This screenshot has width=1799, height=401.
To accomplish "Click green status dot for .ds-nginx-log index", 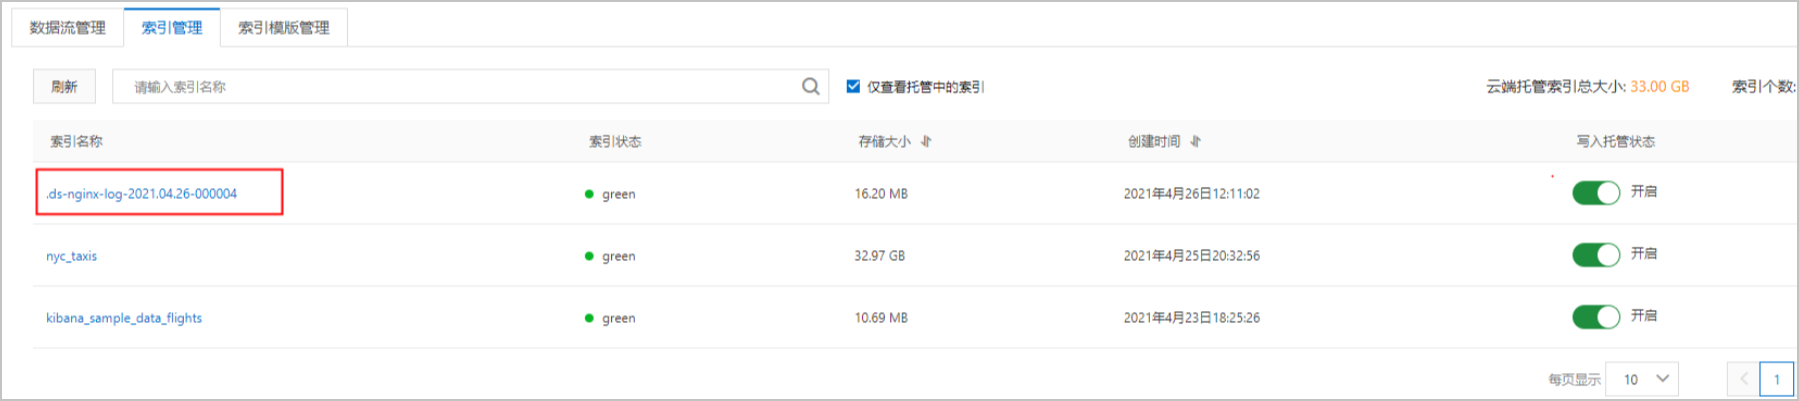I will [589, 194].
